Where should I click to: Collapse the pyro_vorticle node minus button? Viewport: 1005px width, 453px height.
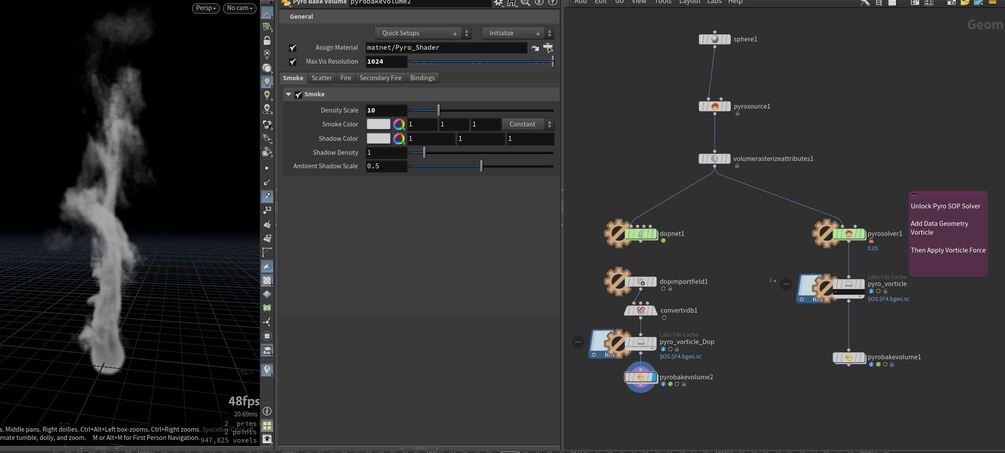pyautogui.click(x=786, y=284)
